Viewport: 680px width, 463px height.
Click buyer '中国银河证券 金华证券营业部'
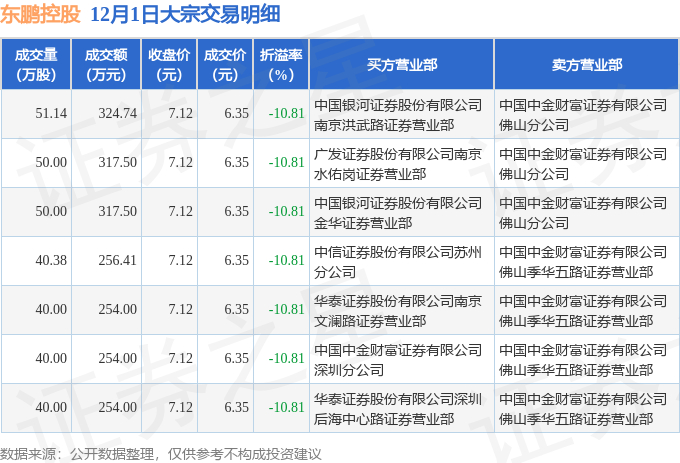[x=398, y=213]
